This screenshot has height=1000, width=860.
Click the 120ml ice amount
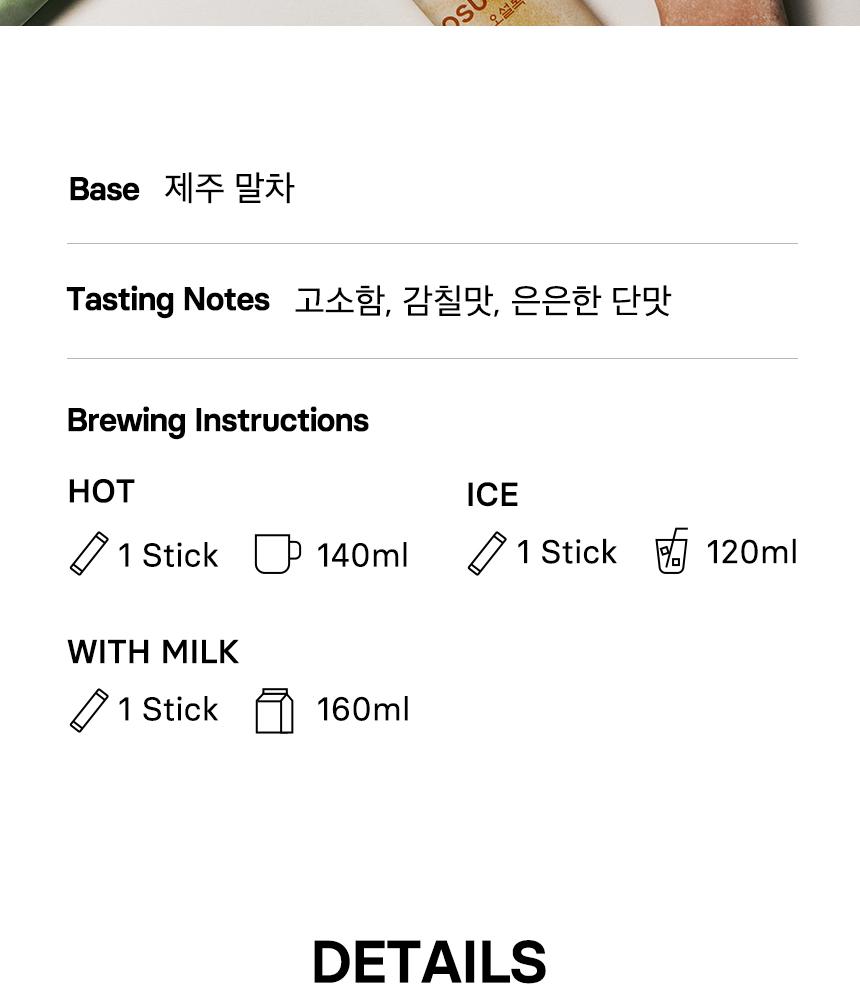point(751,552)
